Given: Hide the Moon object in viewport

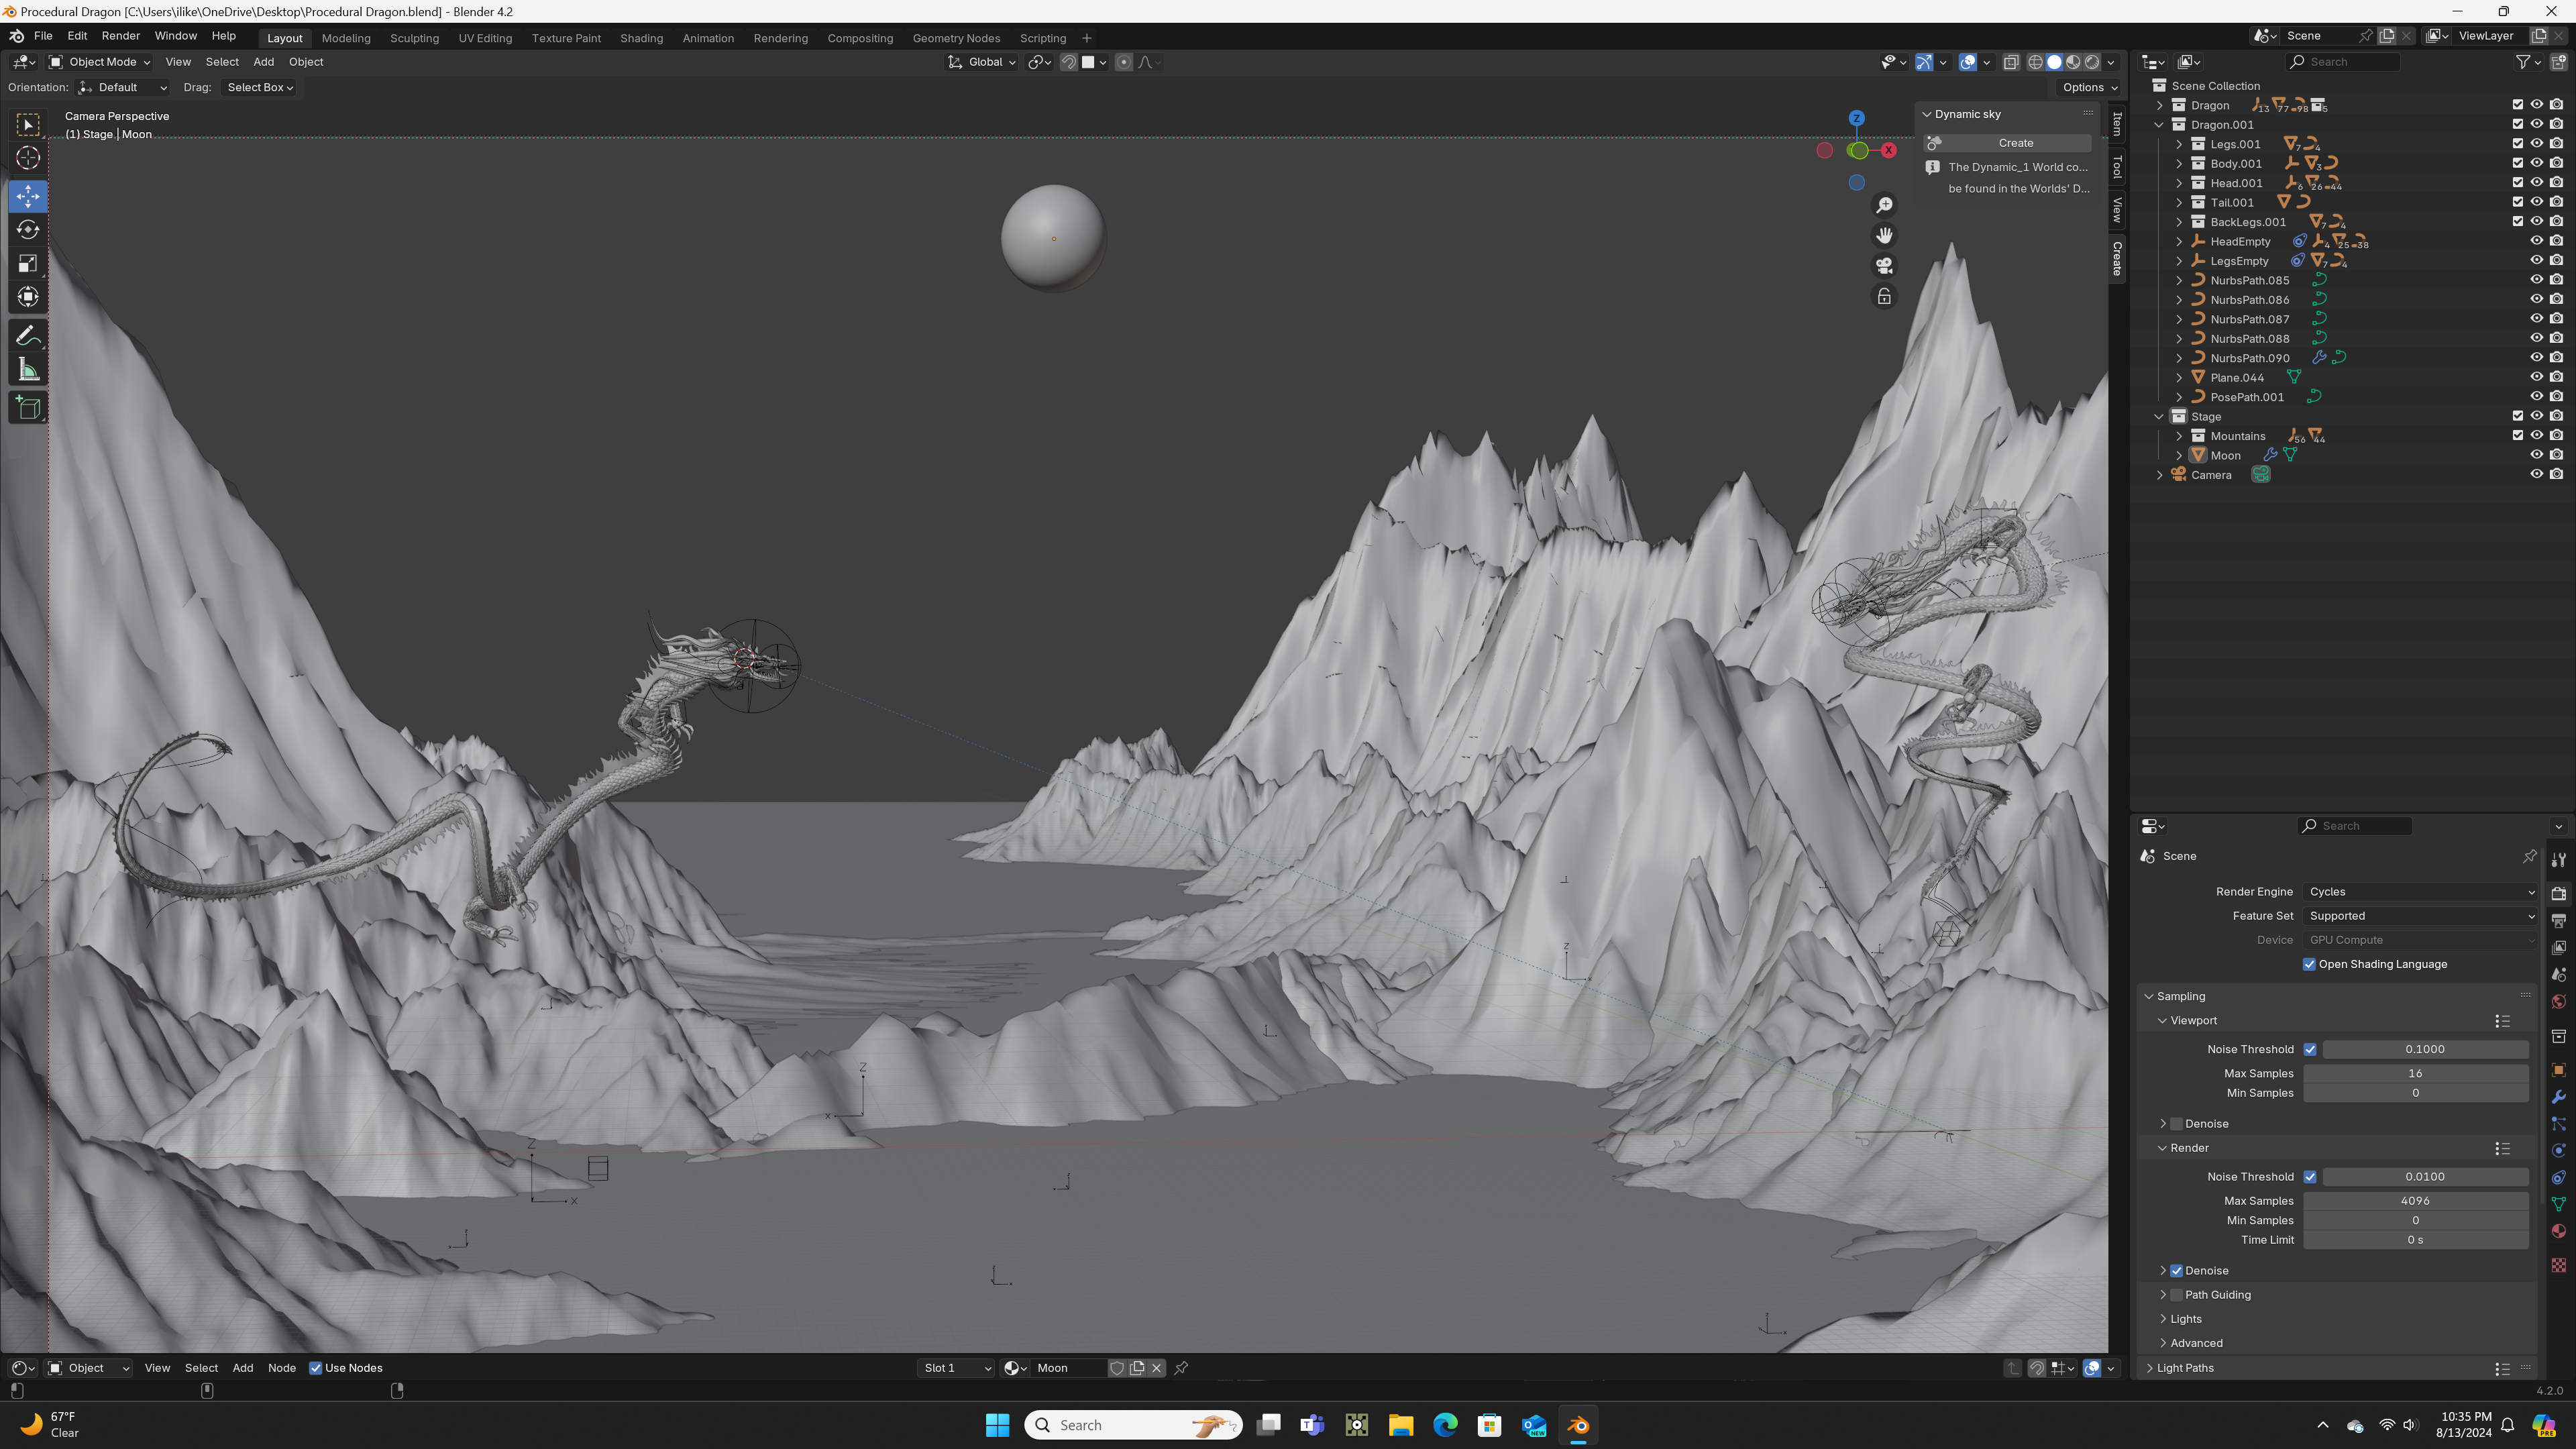Looking at the screenshot, I should (2536, 455).
